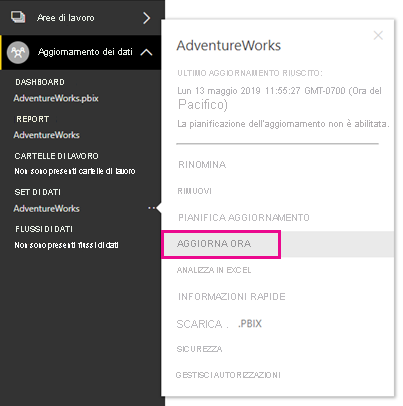This screenshot has width=403, height=406.
Task: Select Scarica .pbix menu entry
Action: pyautogui.click(x=219, y=324)
